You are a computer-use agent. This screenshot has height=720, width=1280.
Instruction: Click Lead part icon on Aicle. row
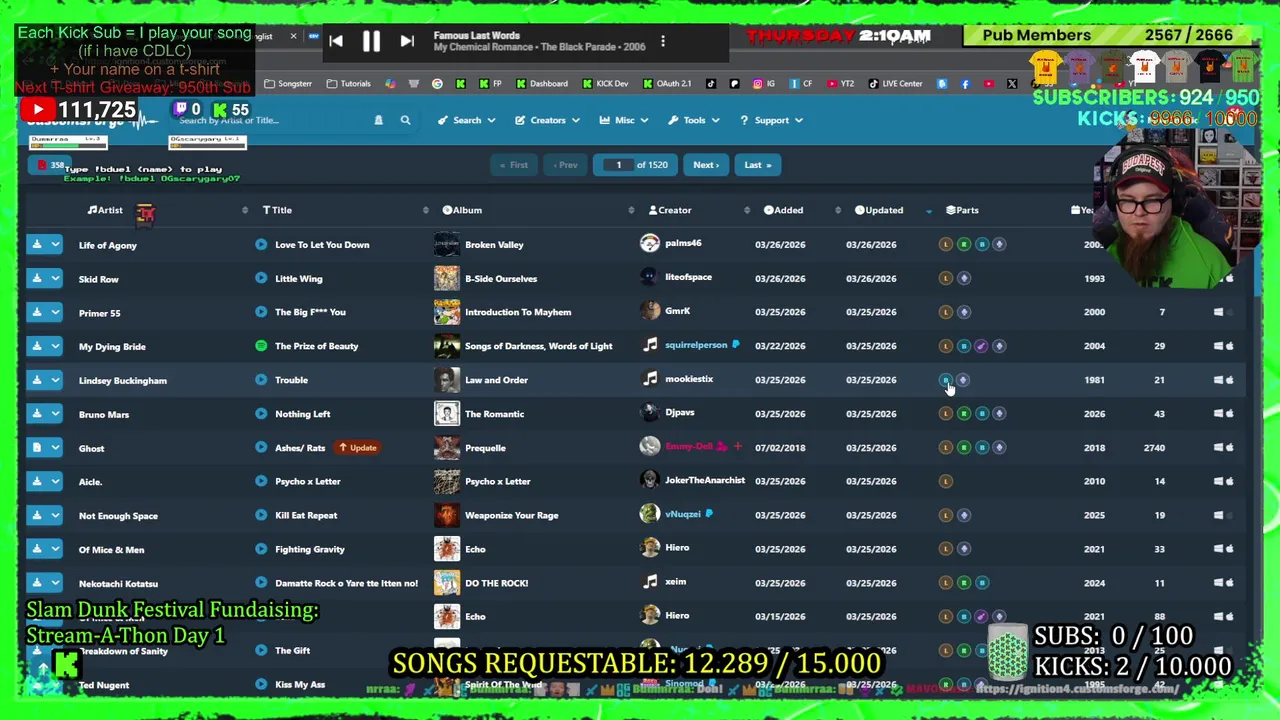click(946, 481)
